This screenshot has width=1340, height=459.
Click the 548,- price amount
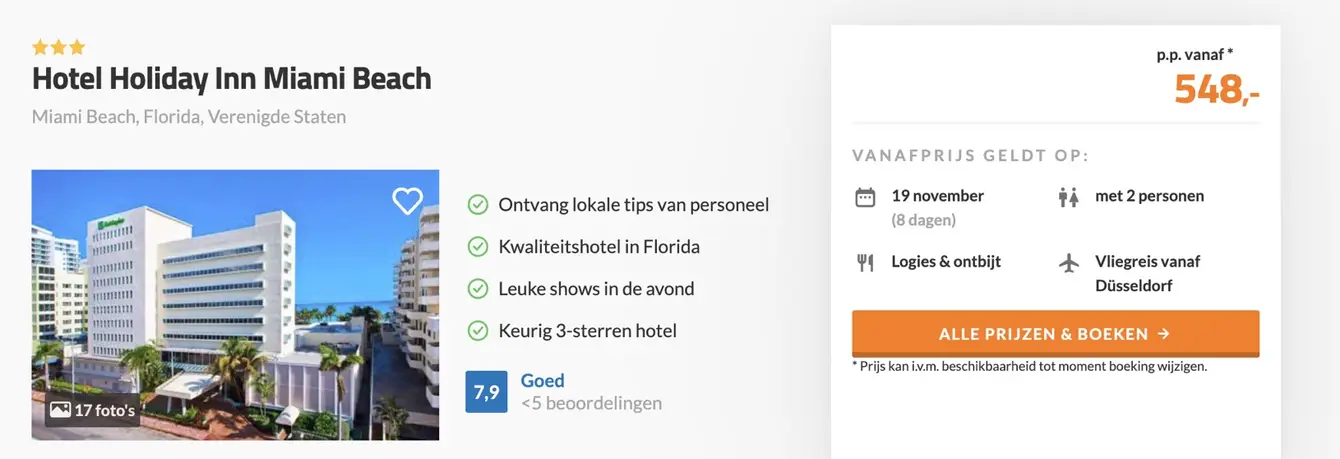[1217, 90]
